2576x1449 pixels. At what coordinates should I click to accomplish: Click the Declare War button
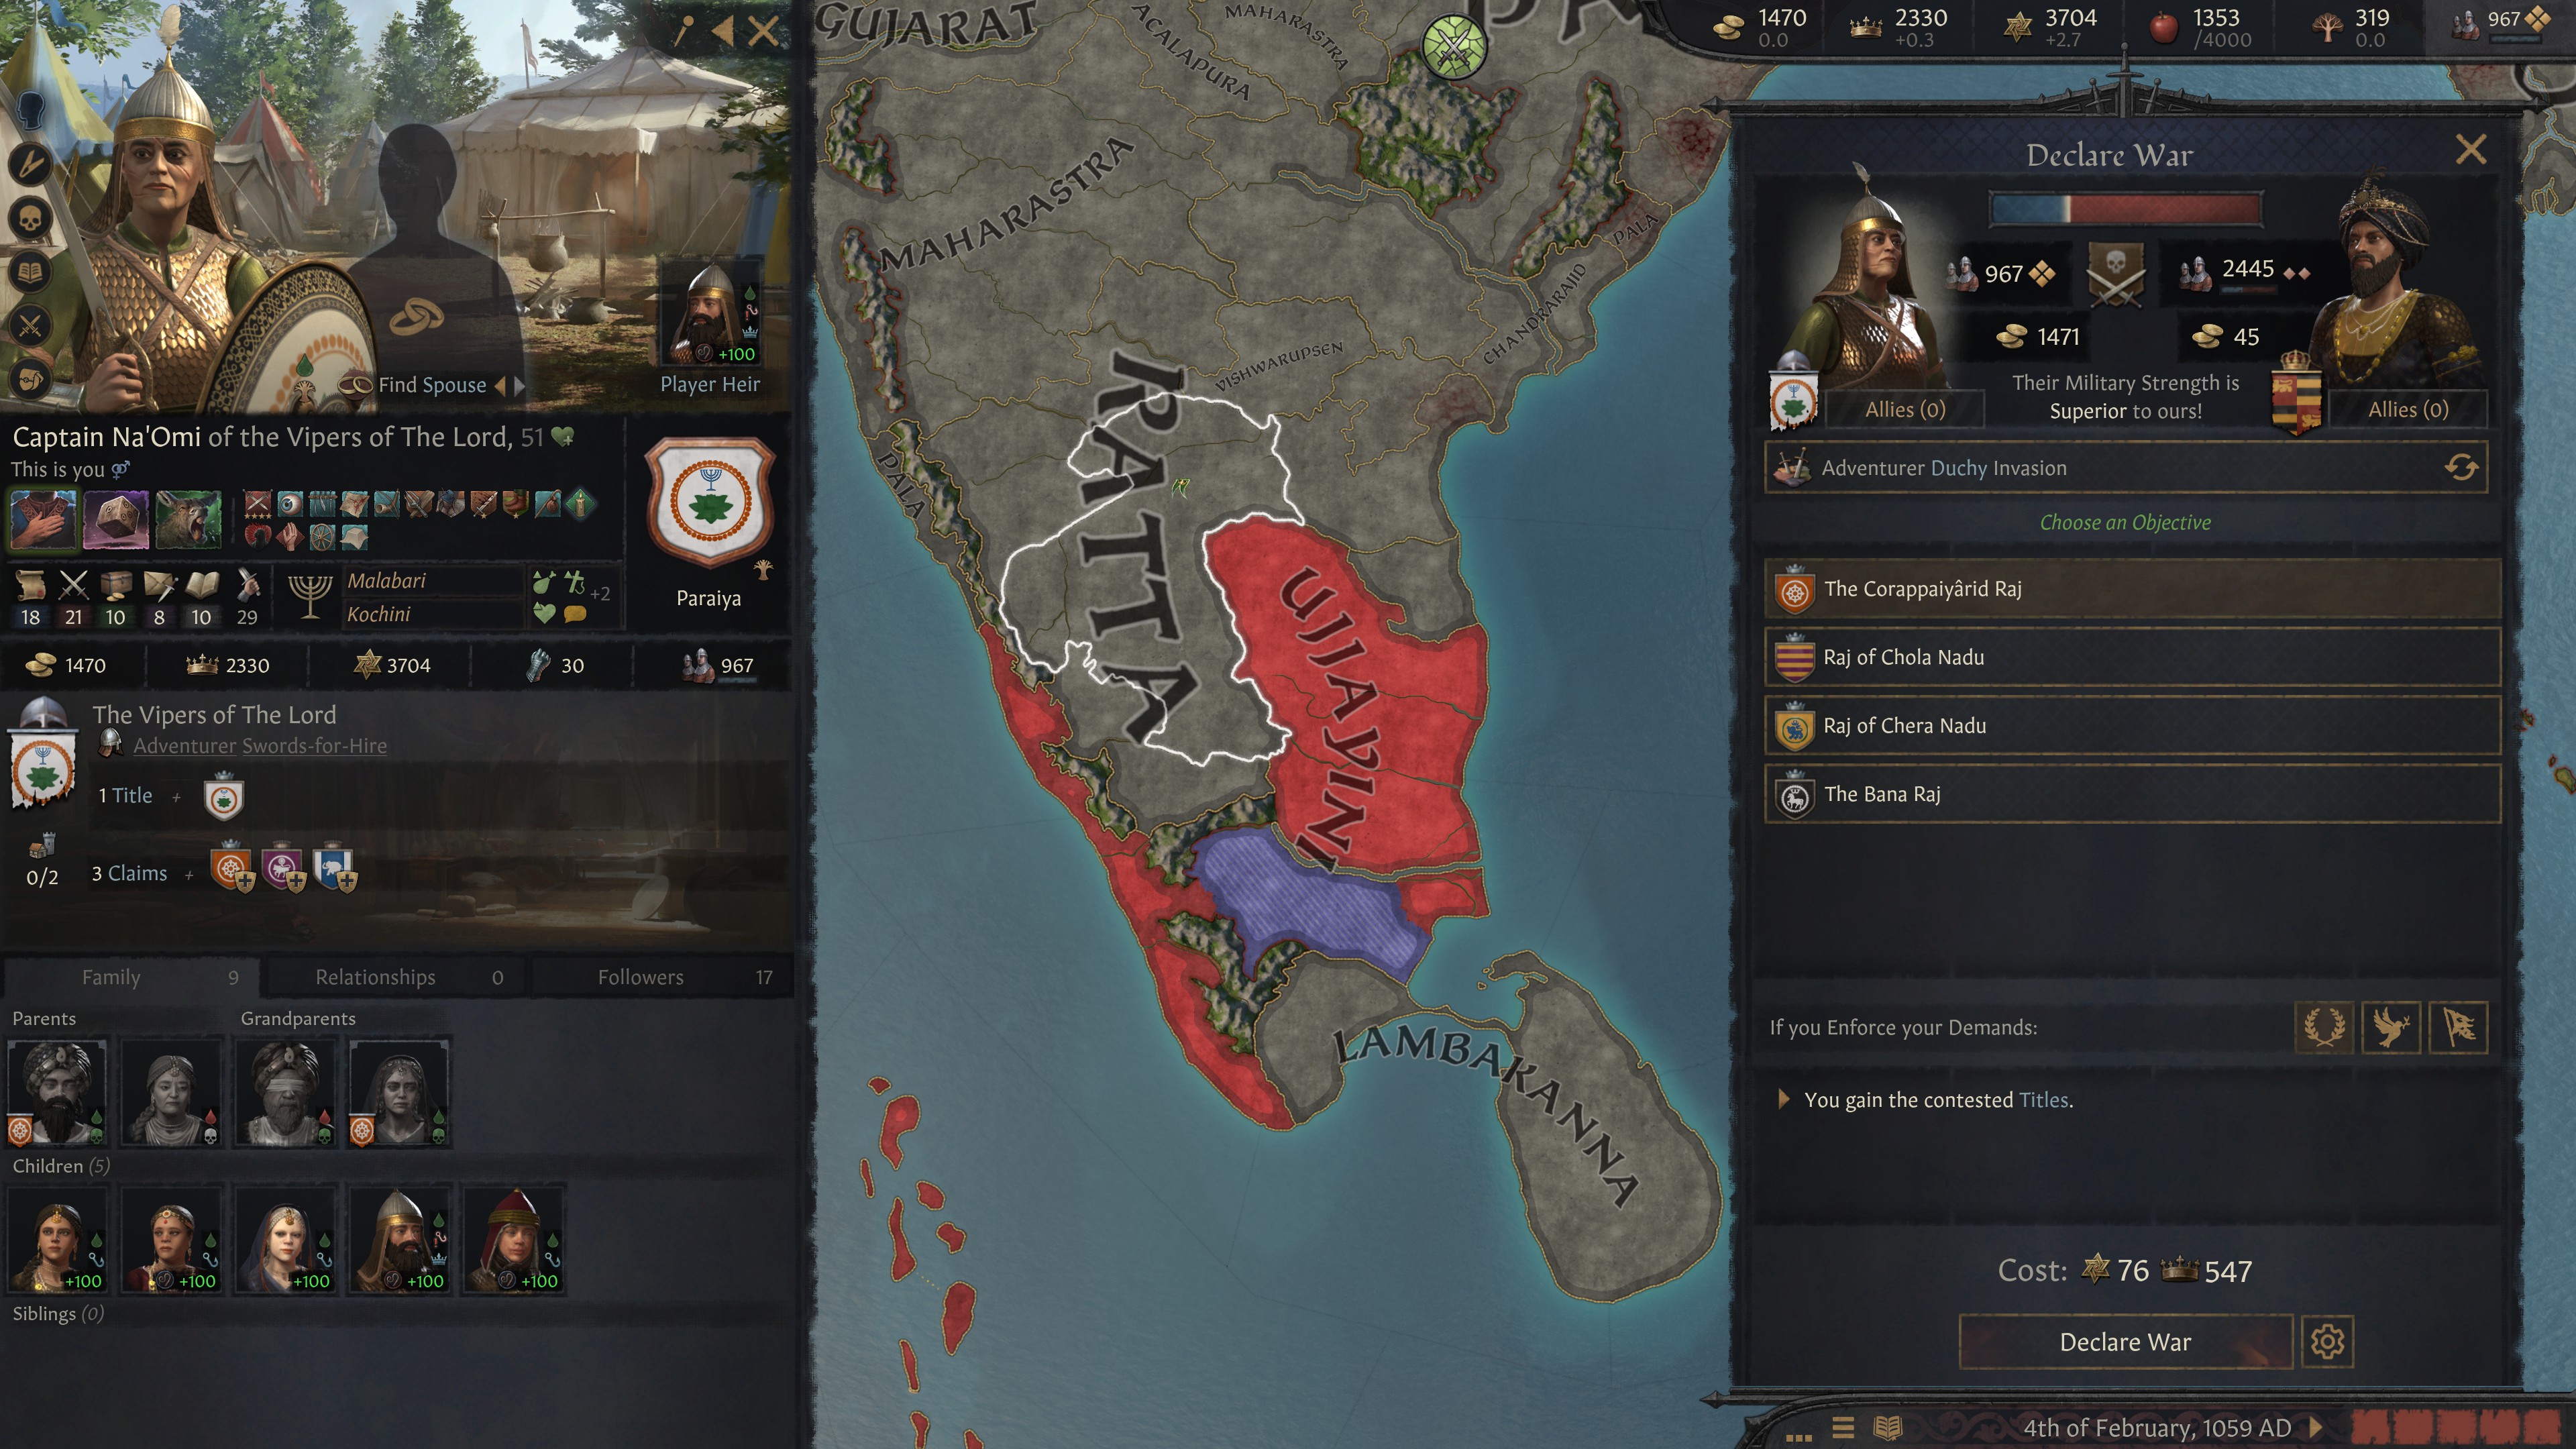(2125, 1341)
